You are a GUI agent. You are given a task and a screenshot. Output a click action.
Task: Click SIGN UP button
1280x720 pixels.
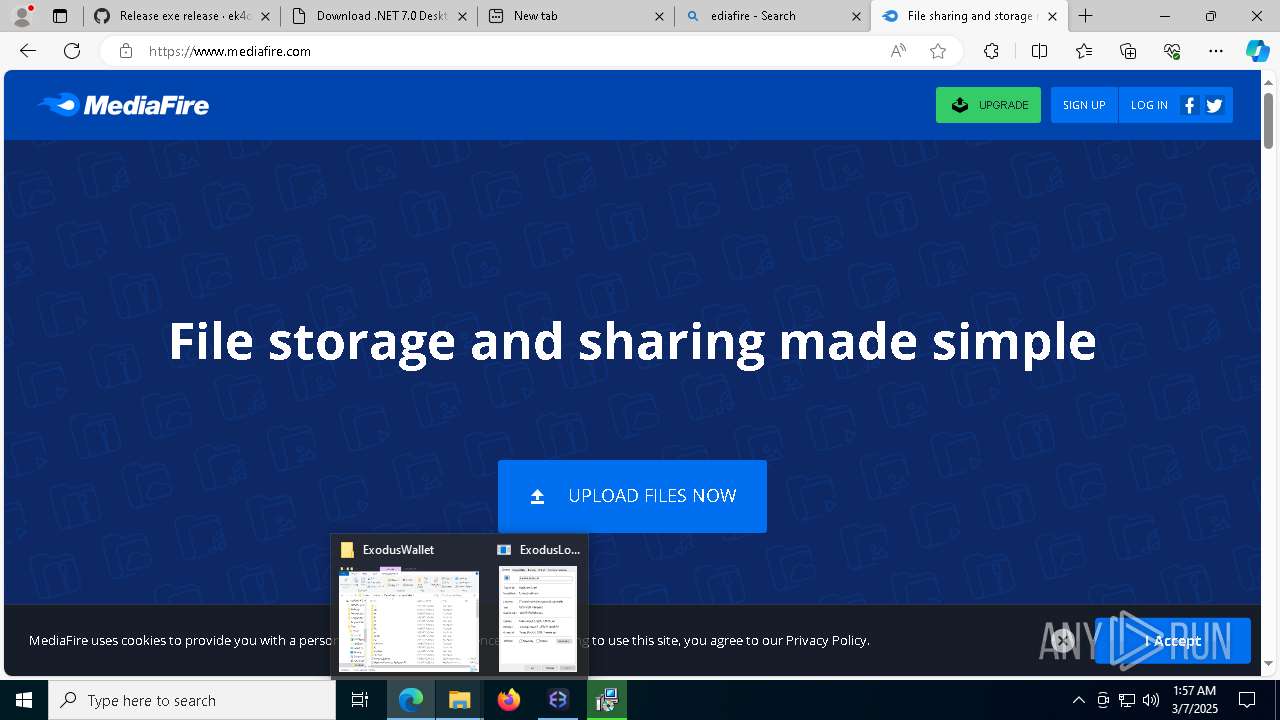[1084, 105]
